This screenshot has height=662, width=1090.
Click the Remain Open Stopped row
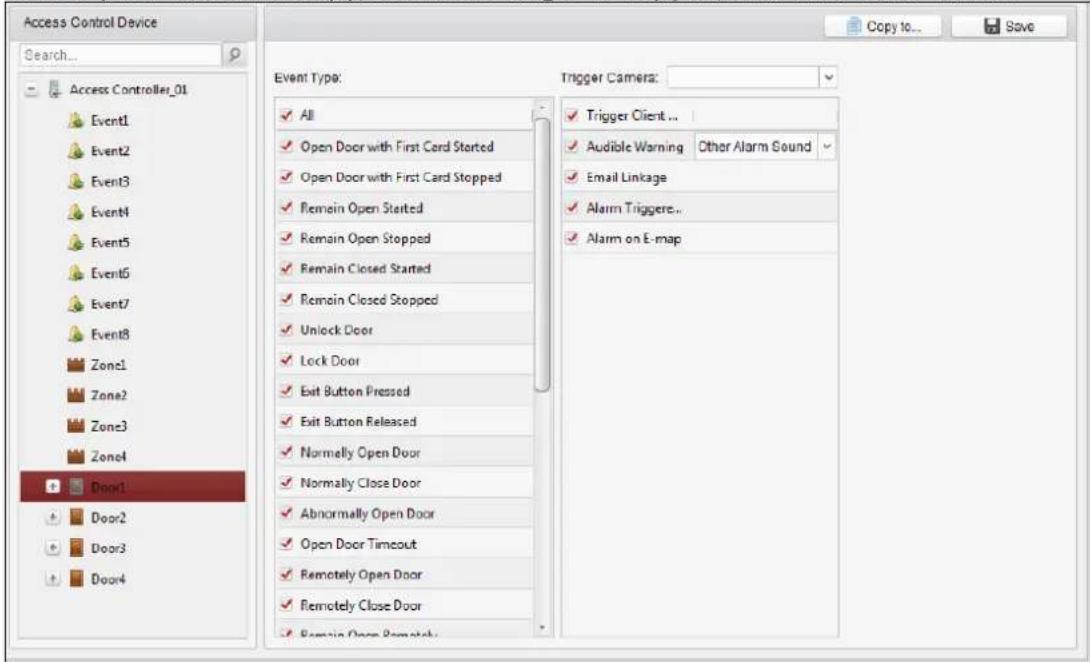pos(405,238)
